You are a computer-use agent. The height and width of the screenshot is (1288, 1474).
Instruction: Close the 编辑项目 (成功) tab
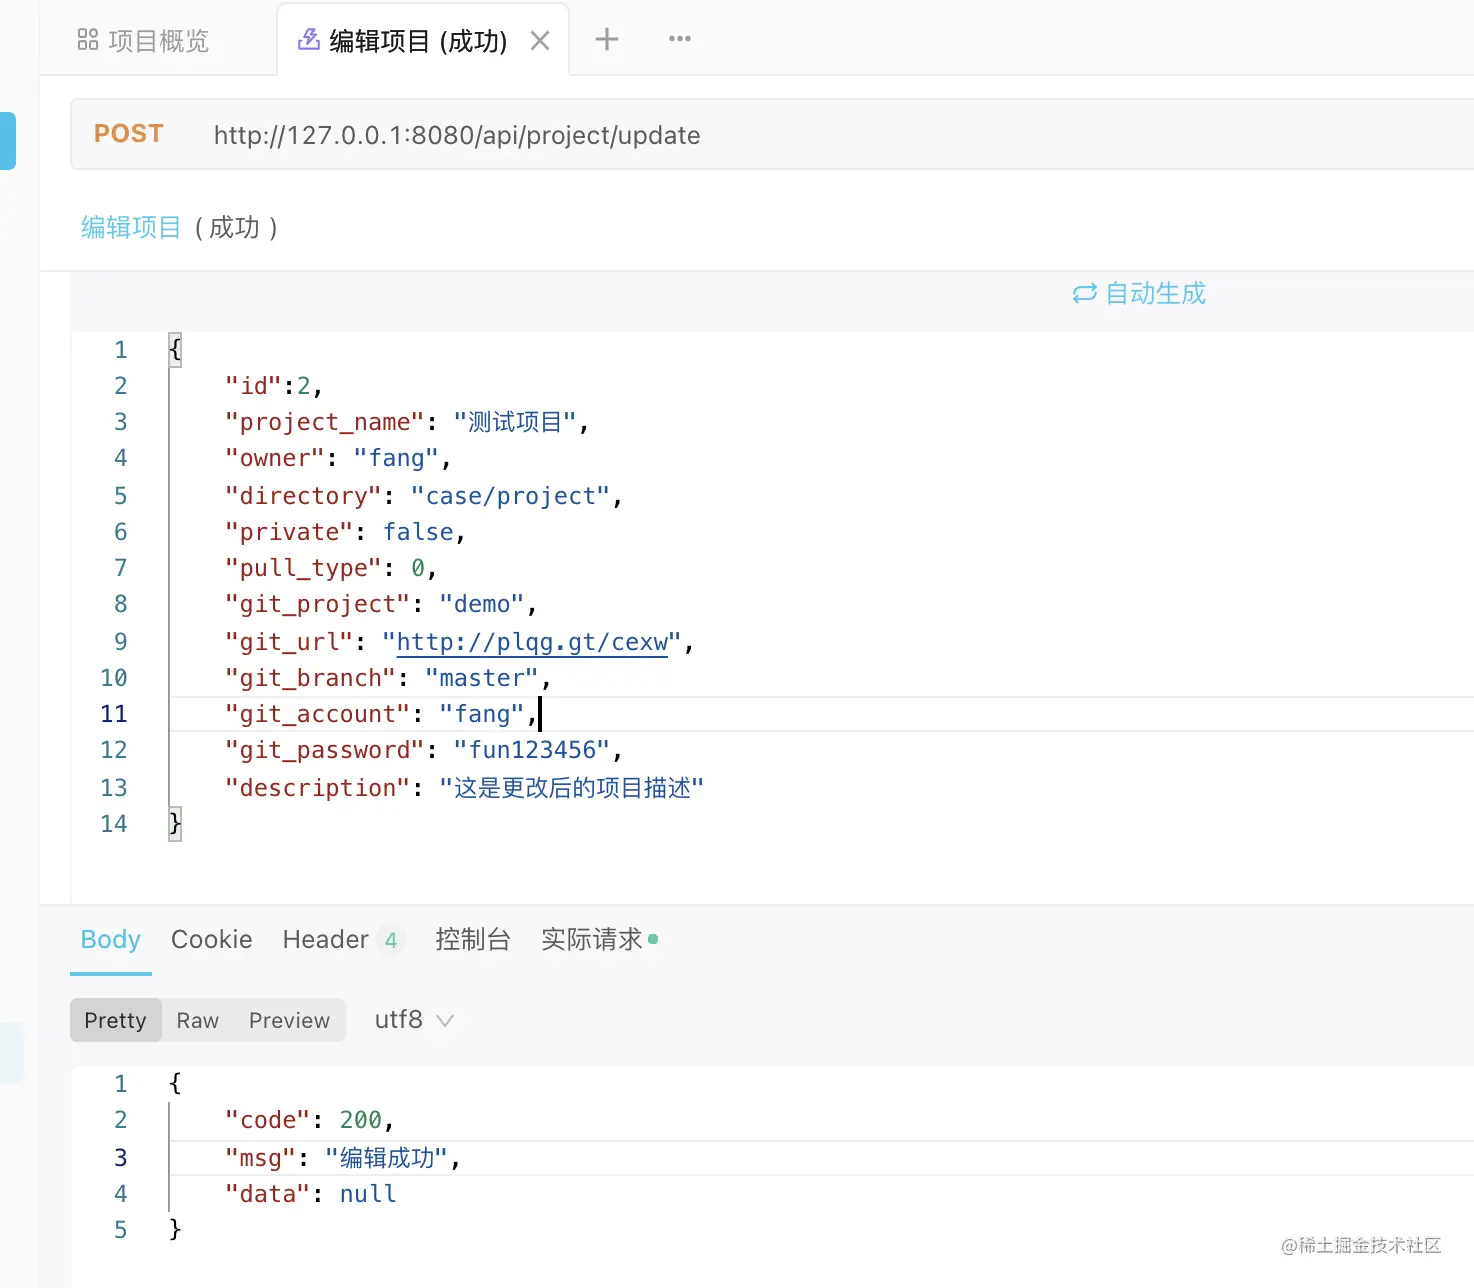click(x=540, y=41)
